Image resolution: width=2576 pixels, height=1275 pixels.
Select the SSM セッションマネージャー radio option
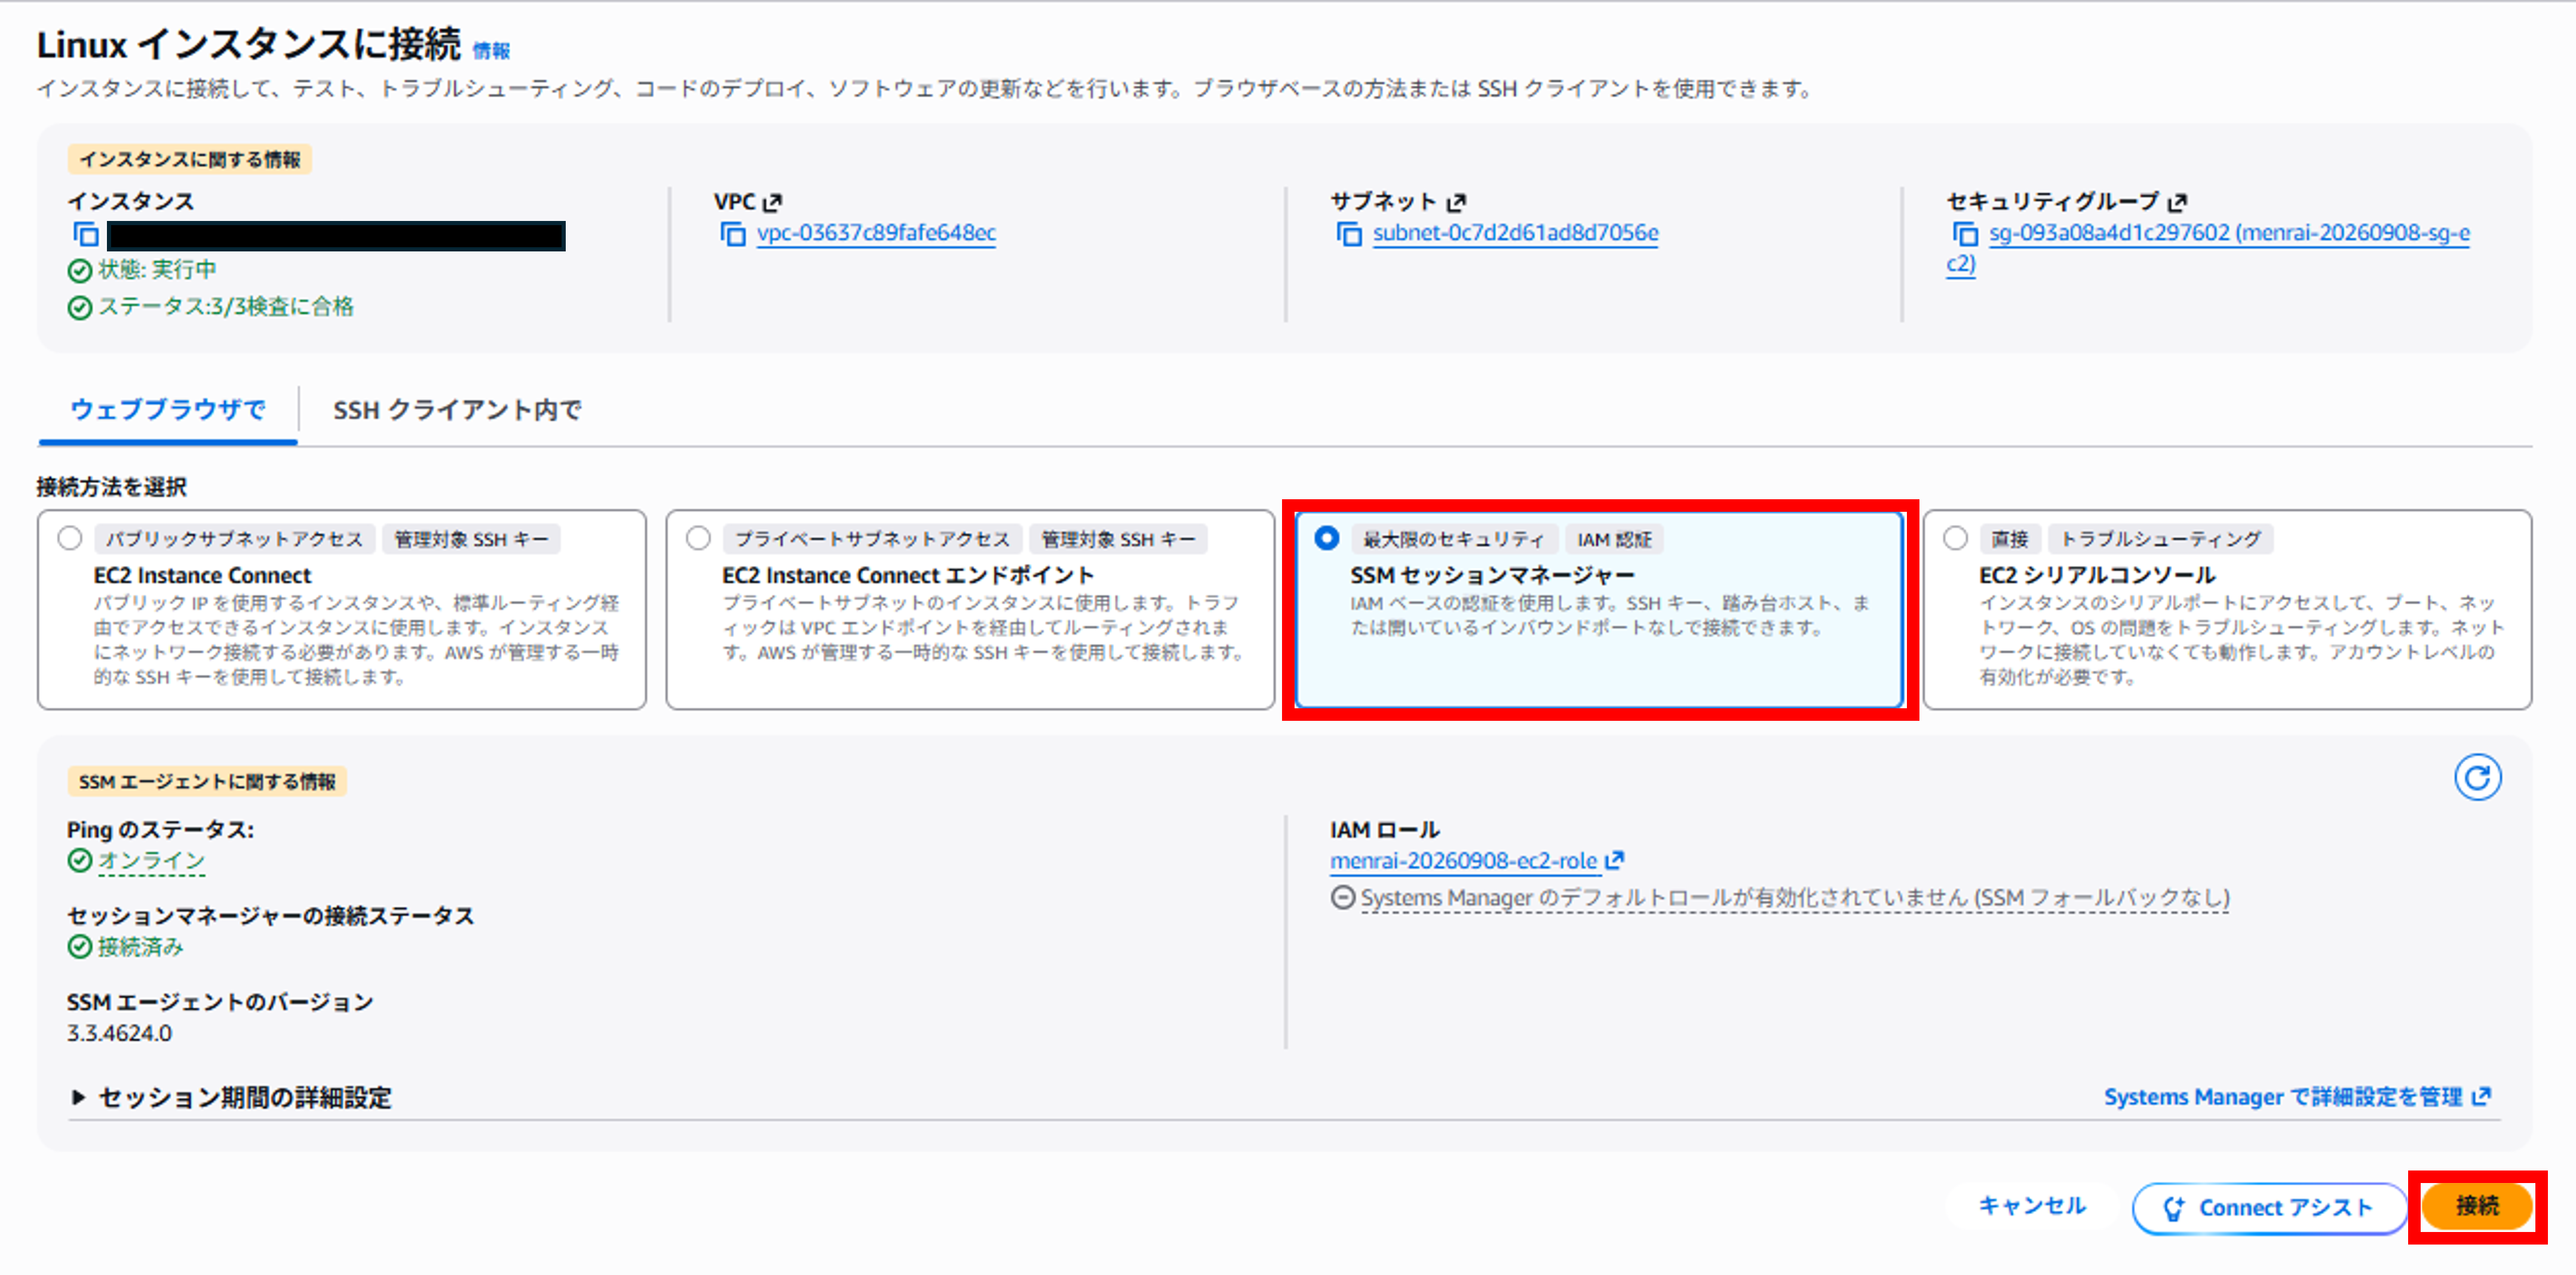[1327, 538]
